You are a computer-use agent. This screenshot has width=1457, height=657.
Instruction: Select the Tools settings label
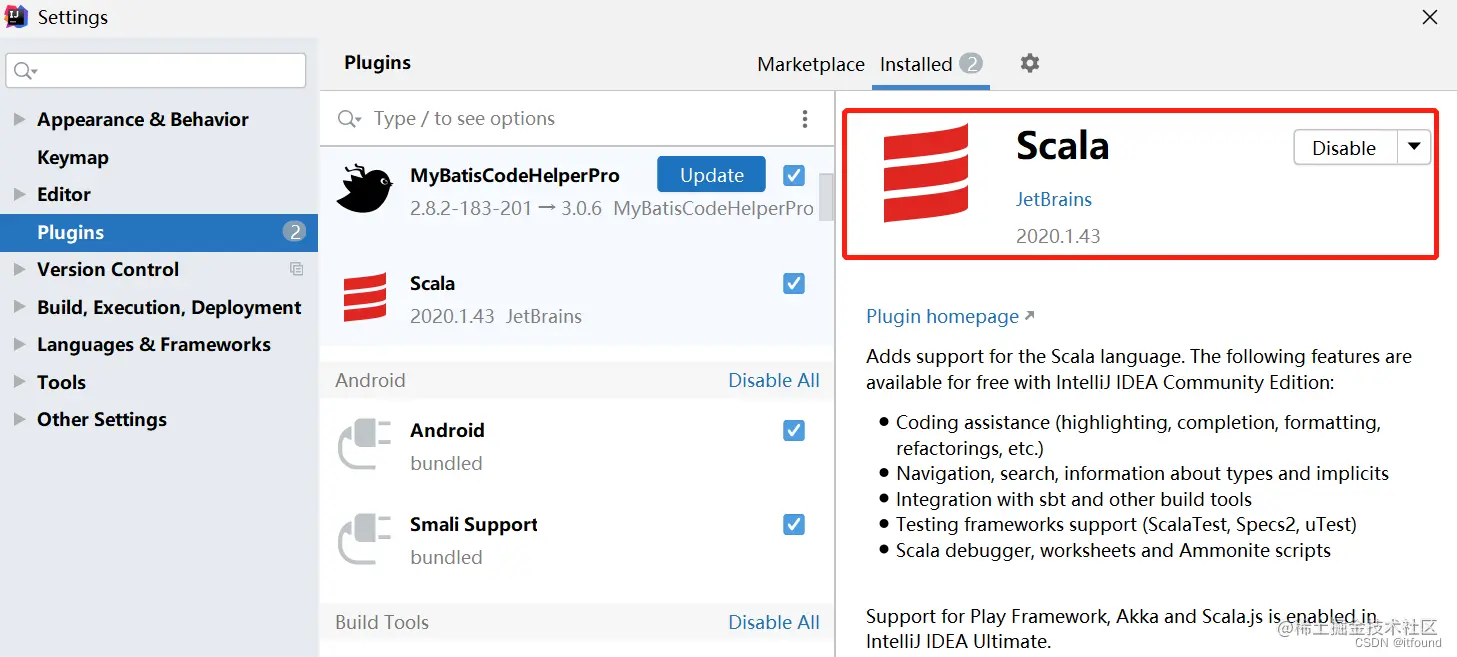(61, 382)
